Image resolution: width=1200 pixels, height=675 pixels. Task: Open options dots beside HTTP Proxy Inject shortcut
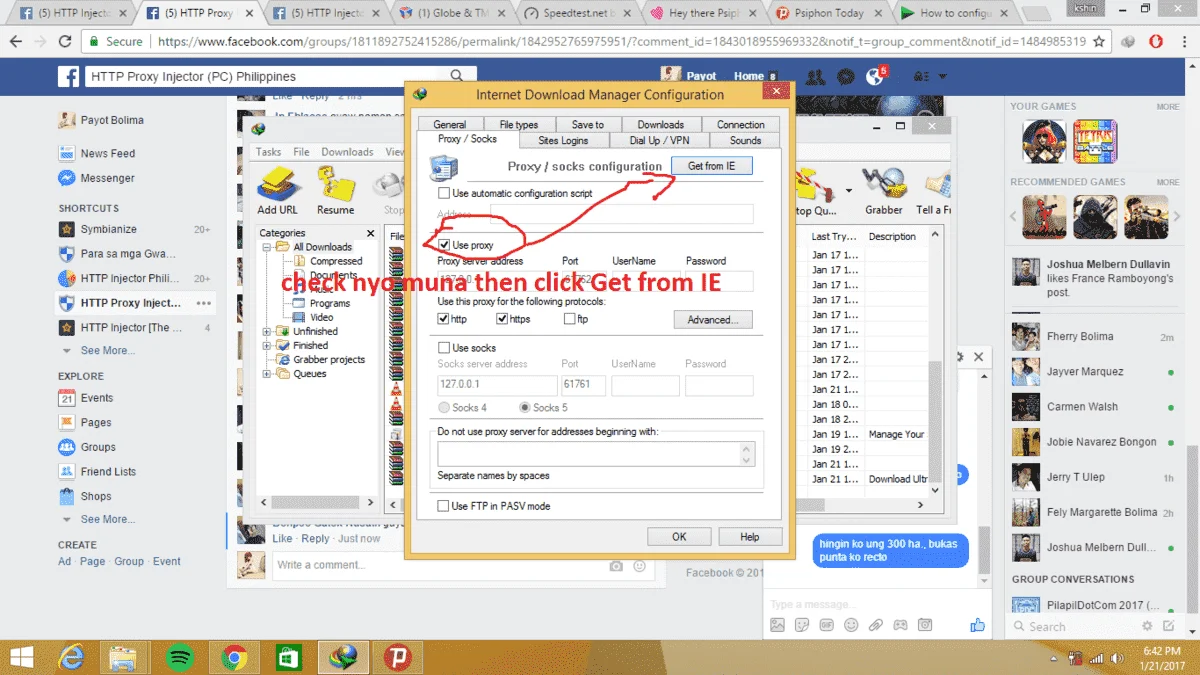coord(204,303)
